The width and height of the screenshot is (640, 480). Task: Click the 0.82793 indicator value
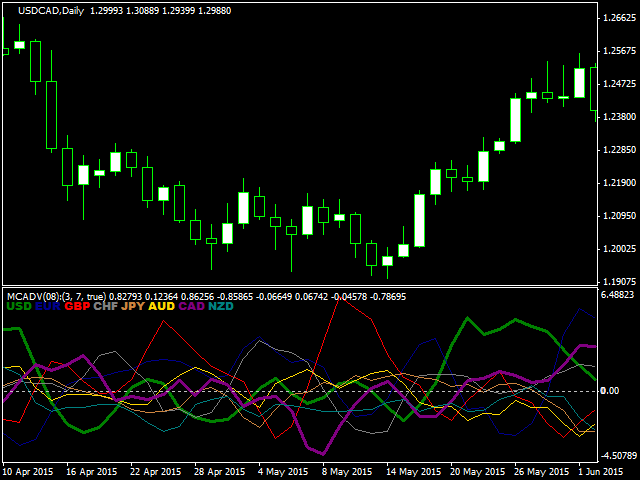pyautogui.click(x=125, y=297)
